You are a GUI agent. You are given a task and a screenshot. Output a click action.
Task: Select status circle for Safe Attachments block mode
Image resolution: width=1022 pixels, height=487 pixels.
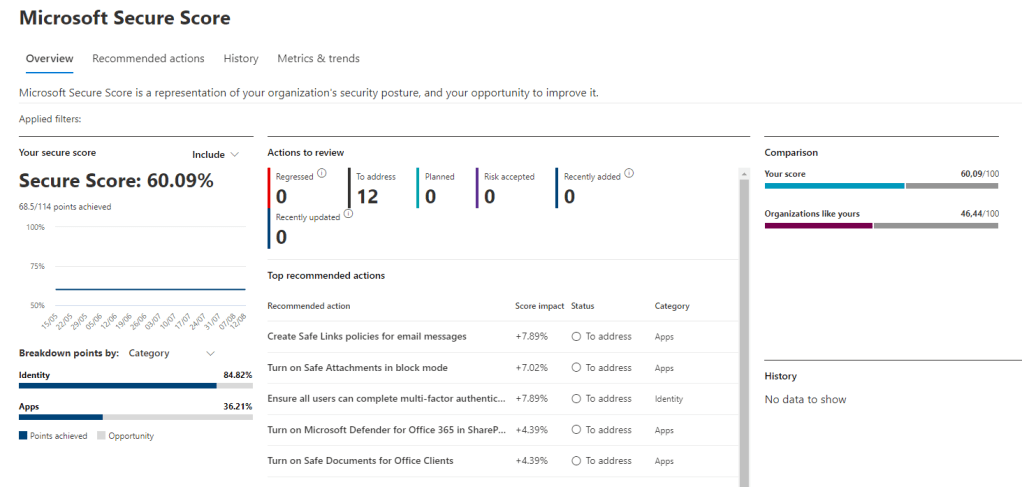577,368
